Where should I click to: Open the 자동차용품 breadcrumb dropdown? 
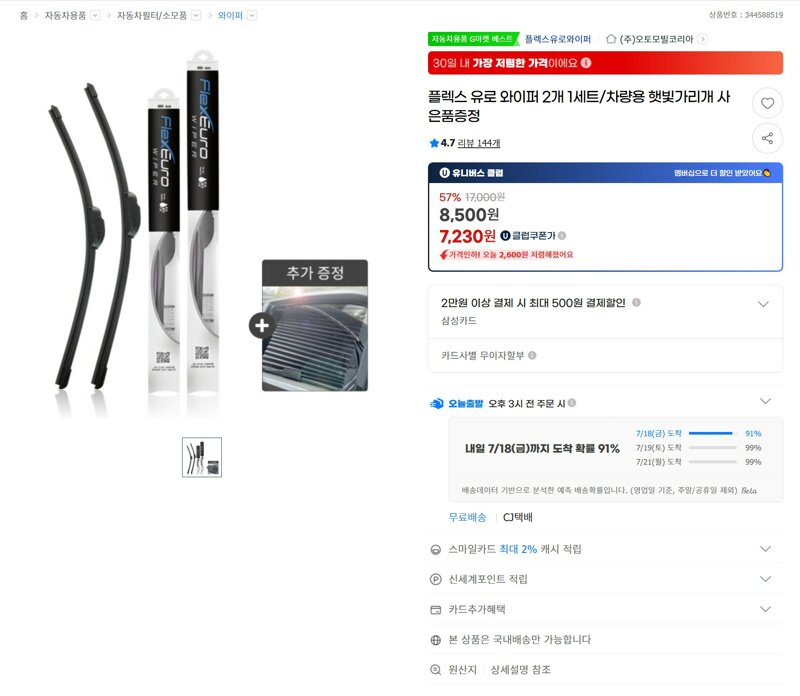[95, 15]
